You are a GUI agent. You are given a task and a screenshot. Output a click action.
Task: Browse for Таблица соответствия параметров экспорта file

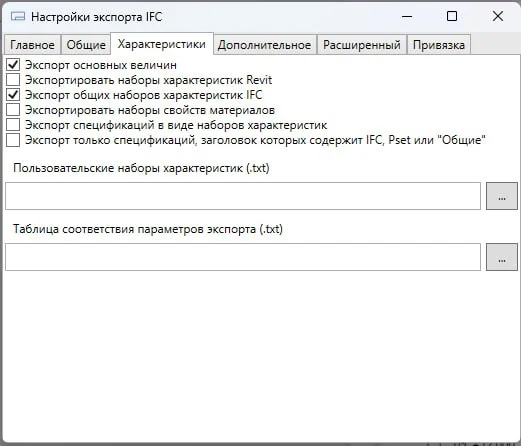[x=502, y=257]
